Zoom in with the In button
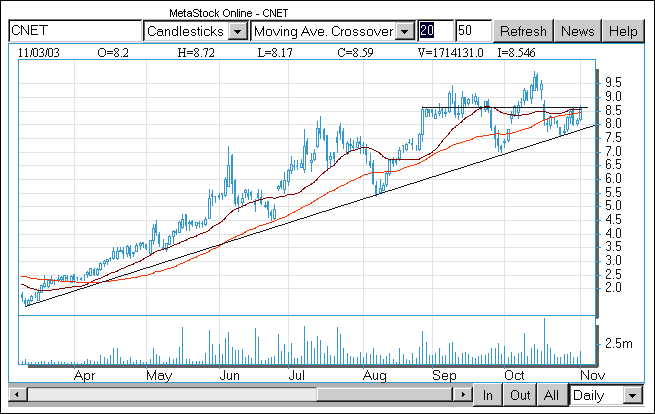Screen dimensions: 655x414 [x=487, y=395]
